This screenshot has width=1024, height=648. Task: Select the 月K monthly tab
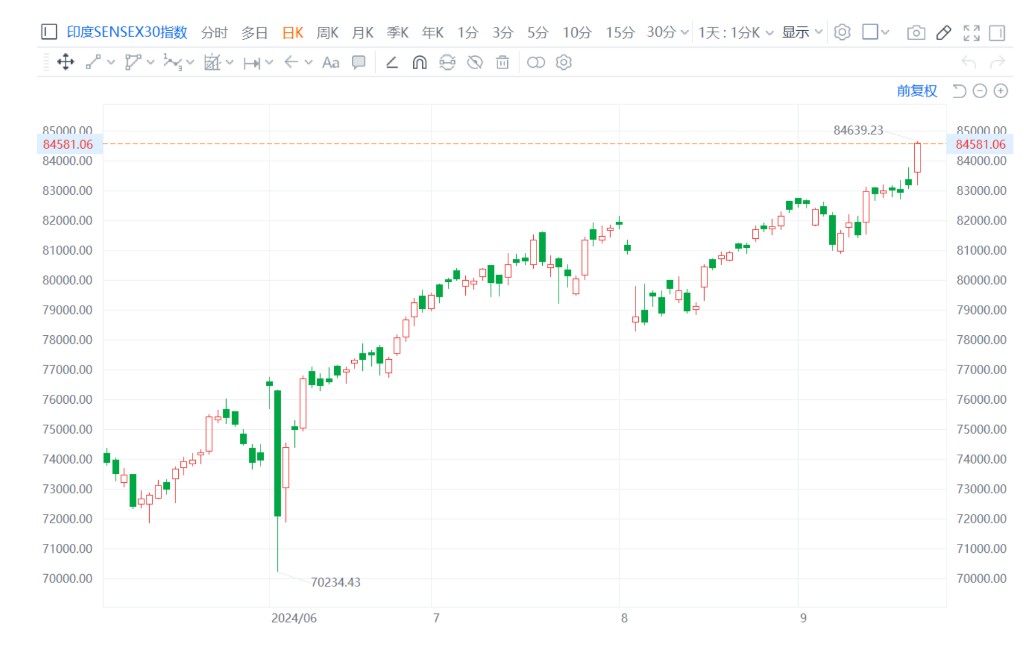[x=362, y=32]
